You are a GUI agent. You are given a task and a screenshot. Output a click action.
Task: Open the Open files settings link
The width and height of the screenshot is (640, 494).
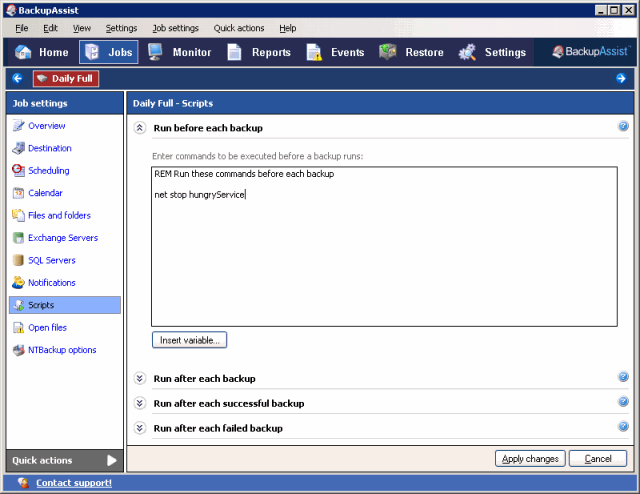[47, 328]
